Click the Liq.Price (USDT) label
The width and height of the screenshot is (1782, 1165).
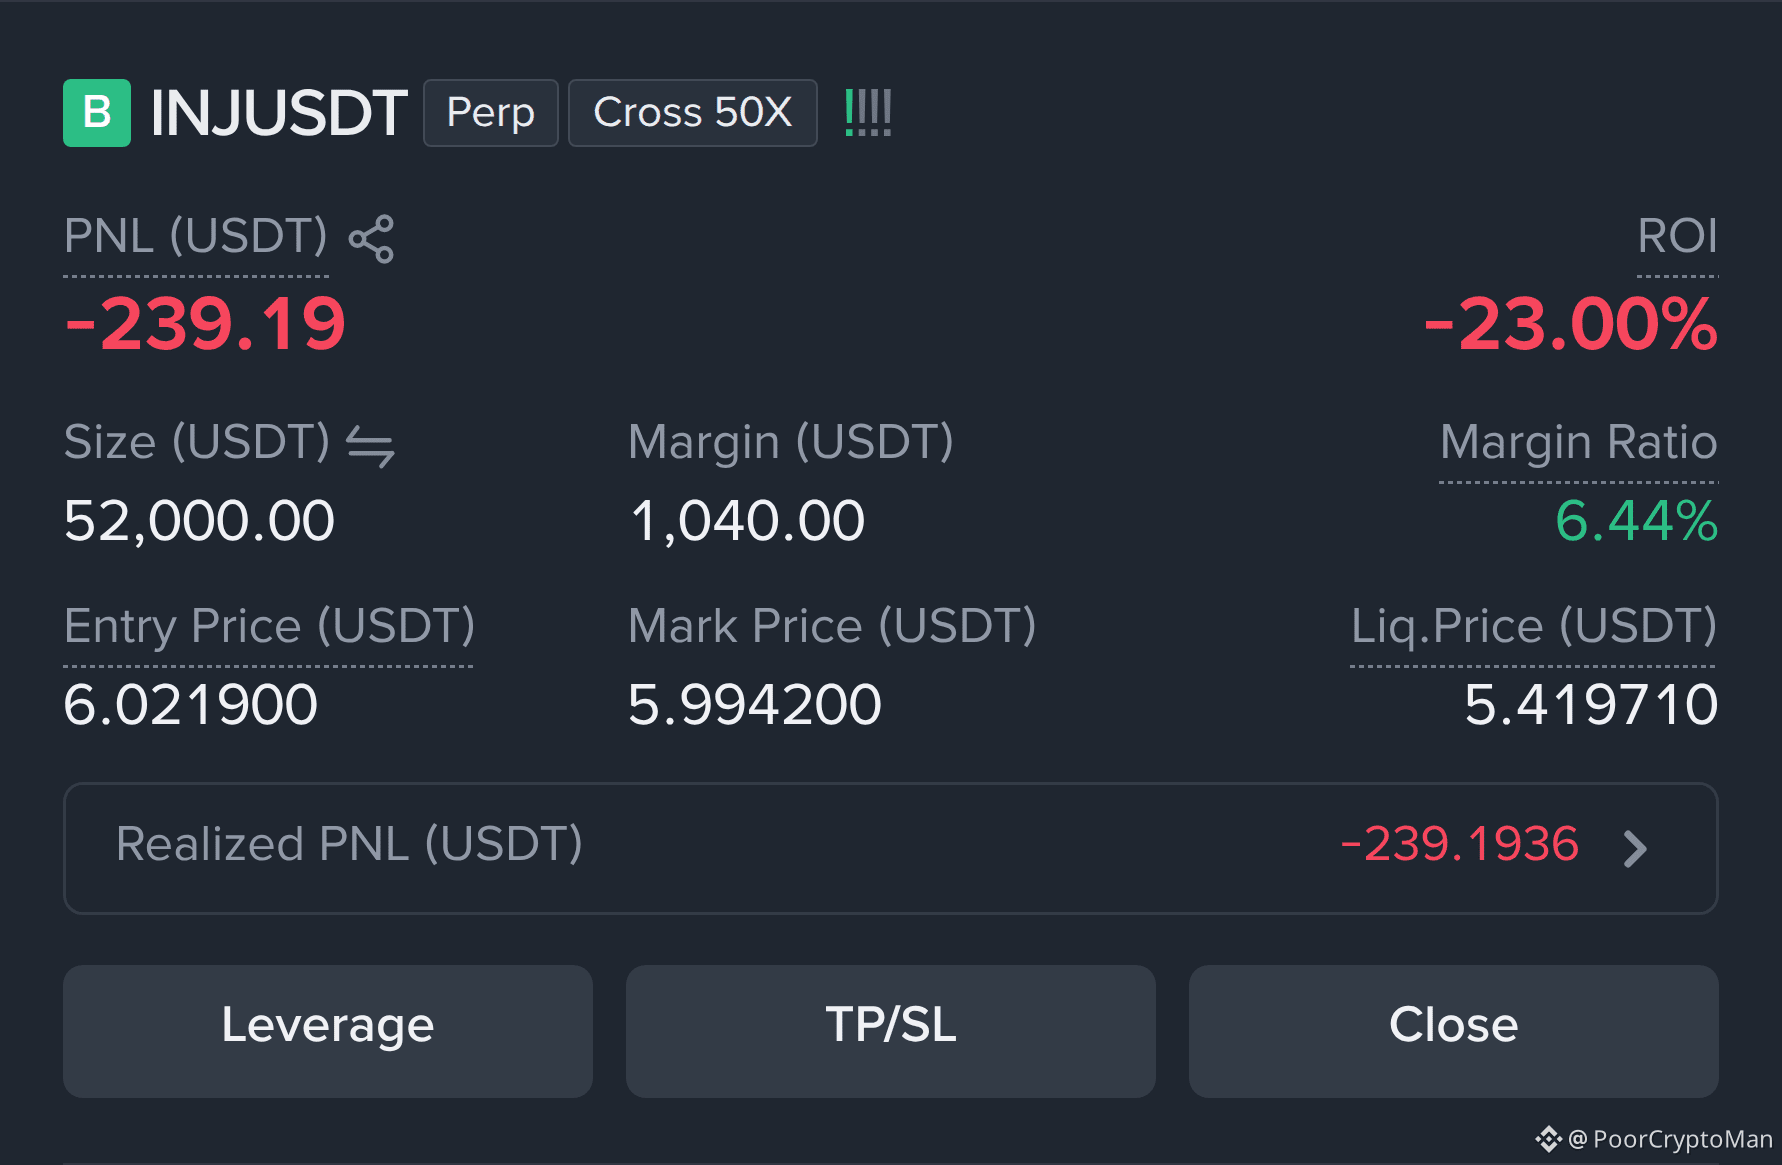[1534, 627]
